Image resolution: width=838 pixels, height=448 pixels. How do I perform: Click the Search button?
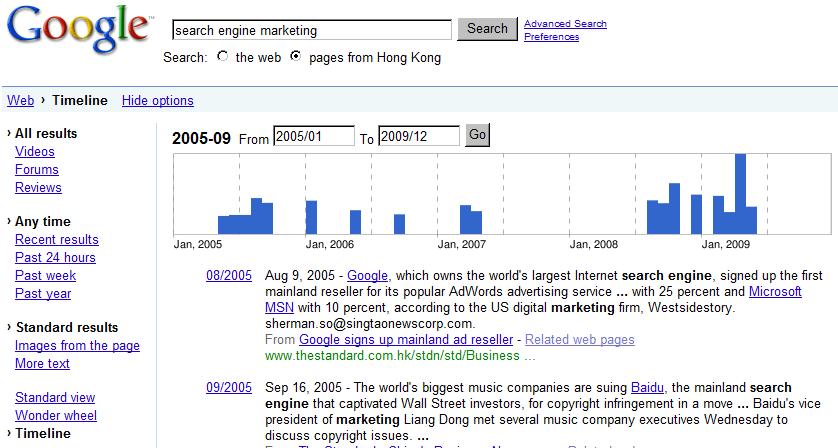coord(487,29)
